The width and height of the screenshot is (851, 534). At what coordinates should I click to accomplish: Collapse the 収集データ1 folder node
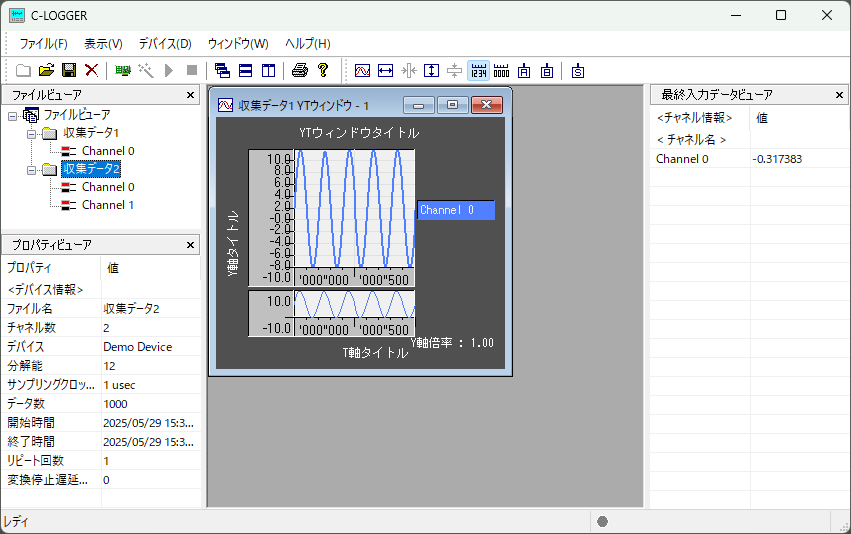30,133
